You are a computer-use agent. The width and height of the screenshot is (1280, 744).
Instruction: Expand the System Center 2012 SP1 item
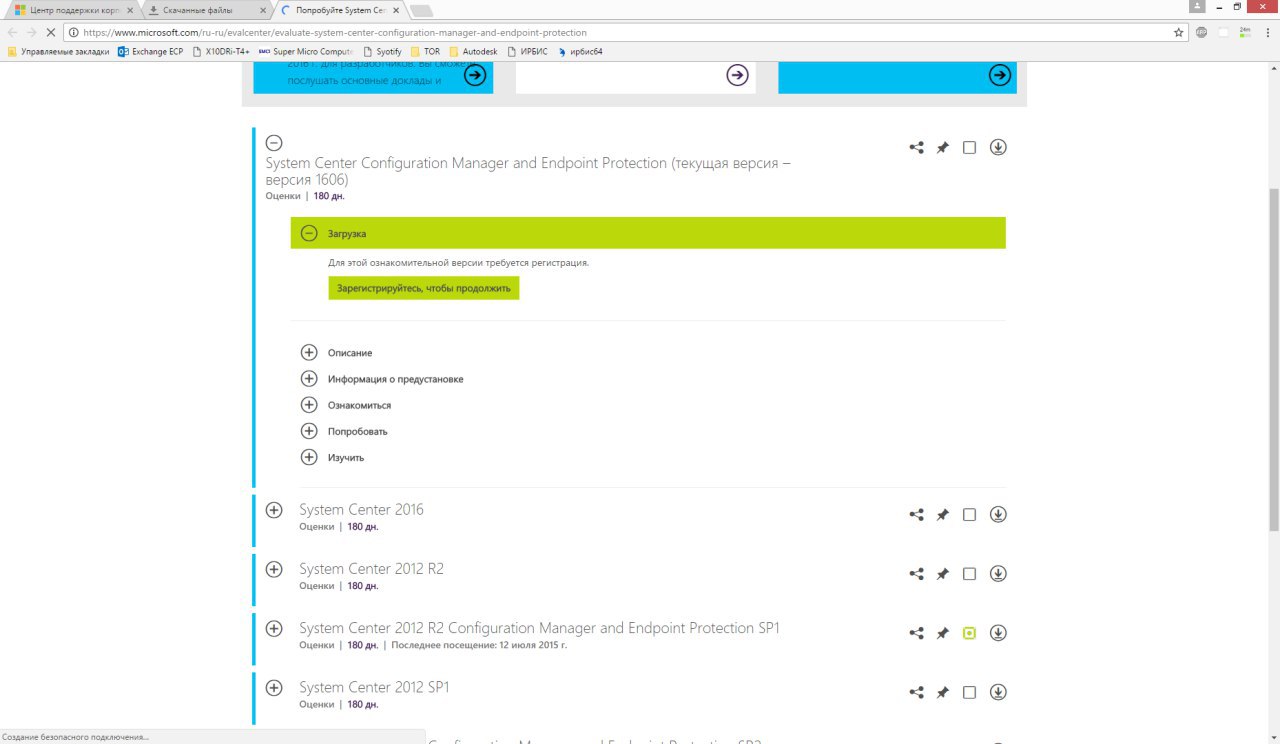[x=274, y=687]
